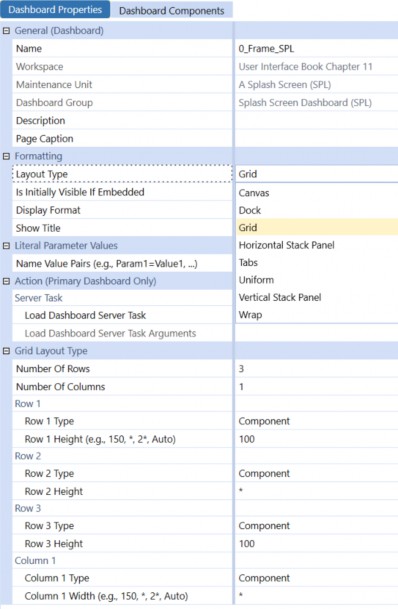Select the Name property label
This screenshot has height=609, width=398.
pos(29,49)
